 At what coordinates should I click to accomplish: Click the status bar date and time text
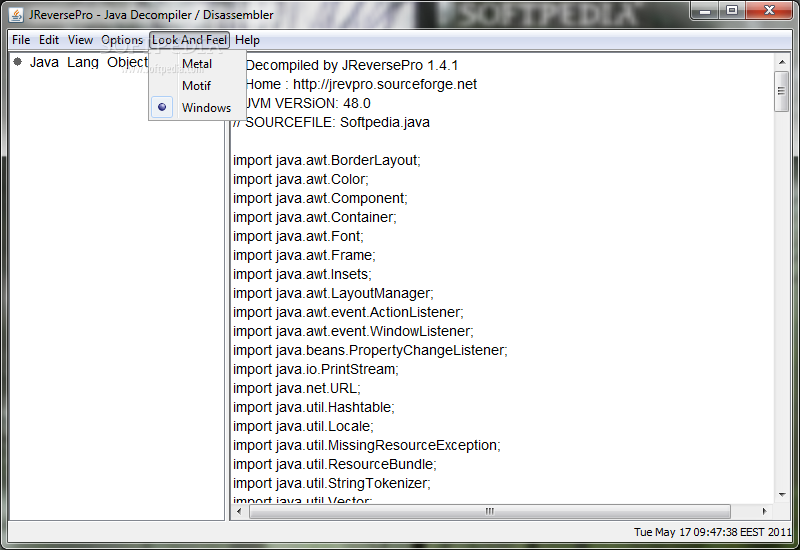[x=712, y=532]
